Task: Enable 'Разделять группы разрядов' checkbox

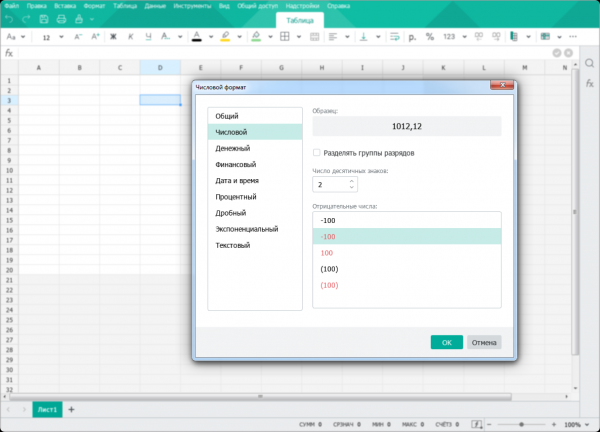Action: (317, 153)
